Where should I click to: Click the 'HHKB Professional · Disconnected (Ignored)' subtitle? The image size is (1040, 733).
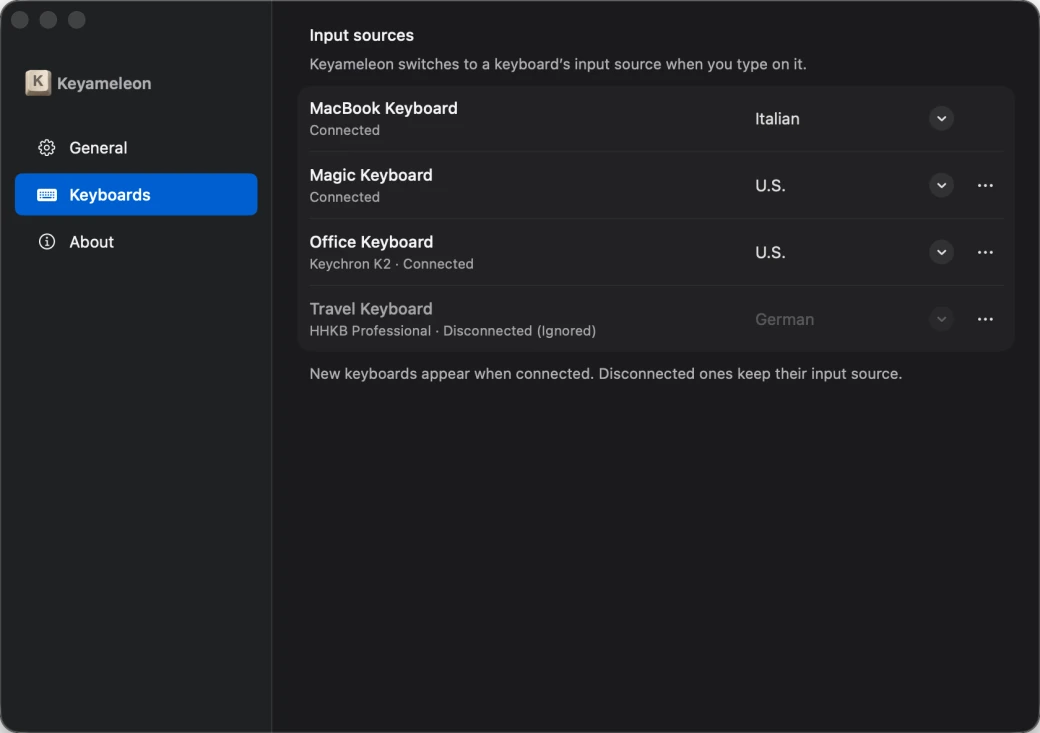pyautogui.click(x=452, y=331)
